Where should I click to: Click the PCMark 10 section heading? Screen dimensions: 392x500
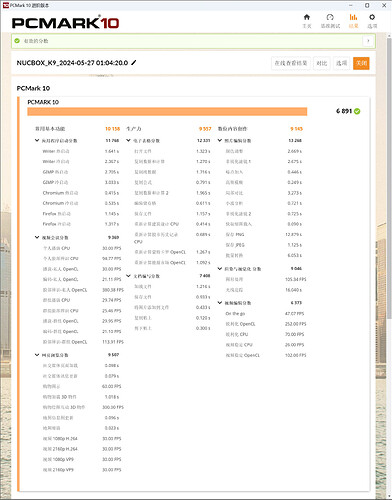(33, 88)
